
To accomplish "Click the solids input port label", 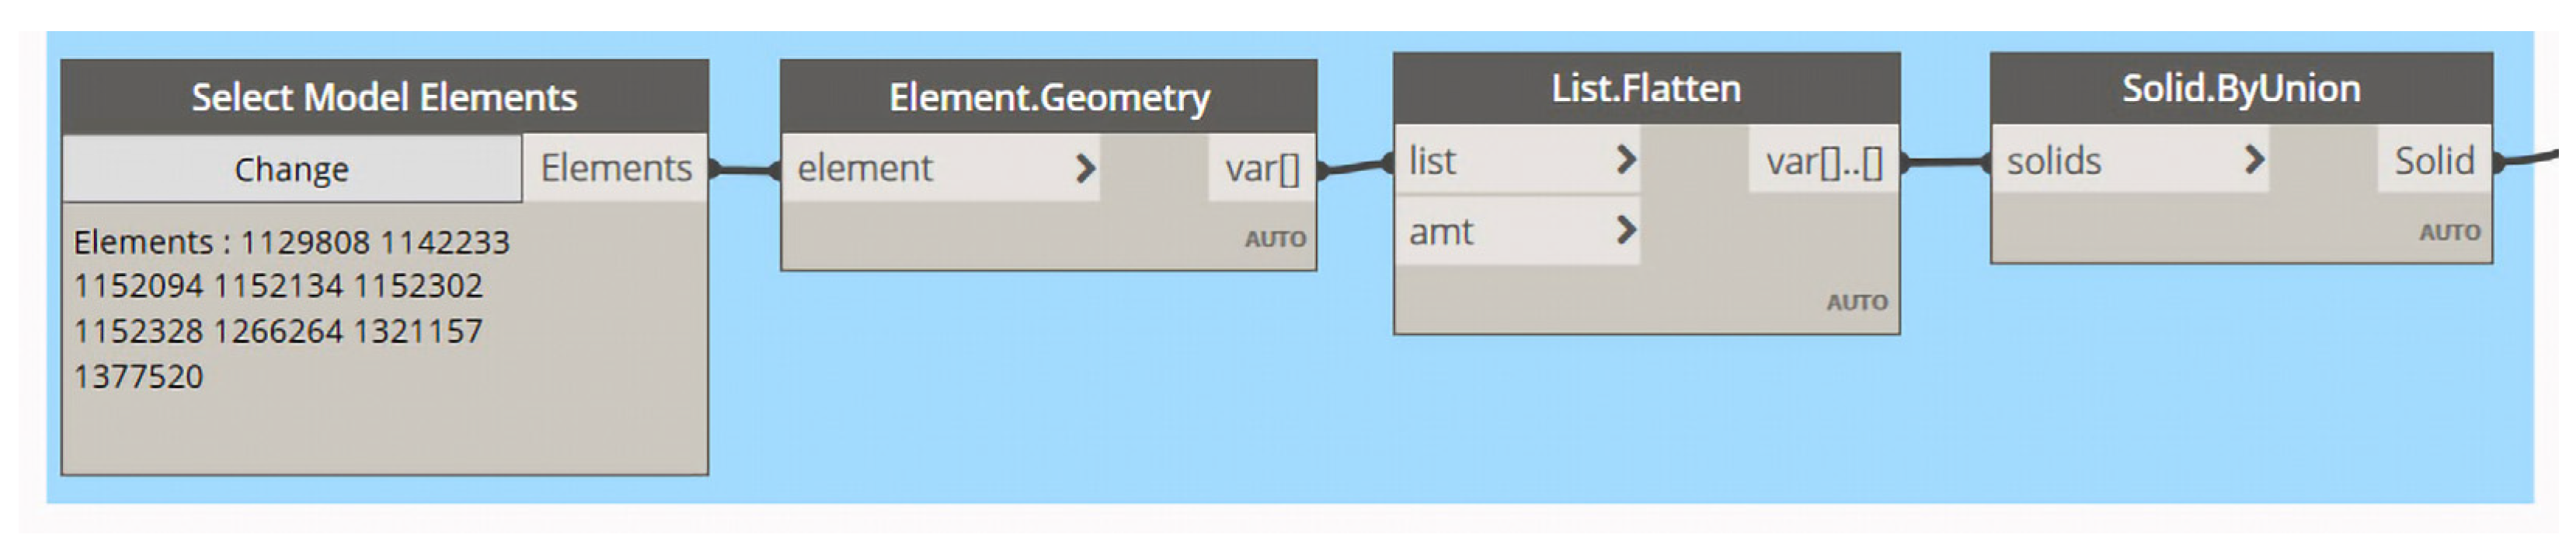I will [2053, 161].
